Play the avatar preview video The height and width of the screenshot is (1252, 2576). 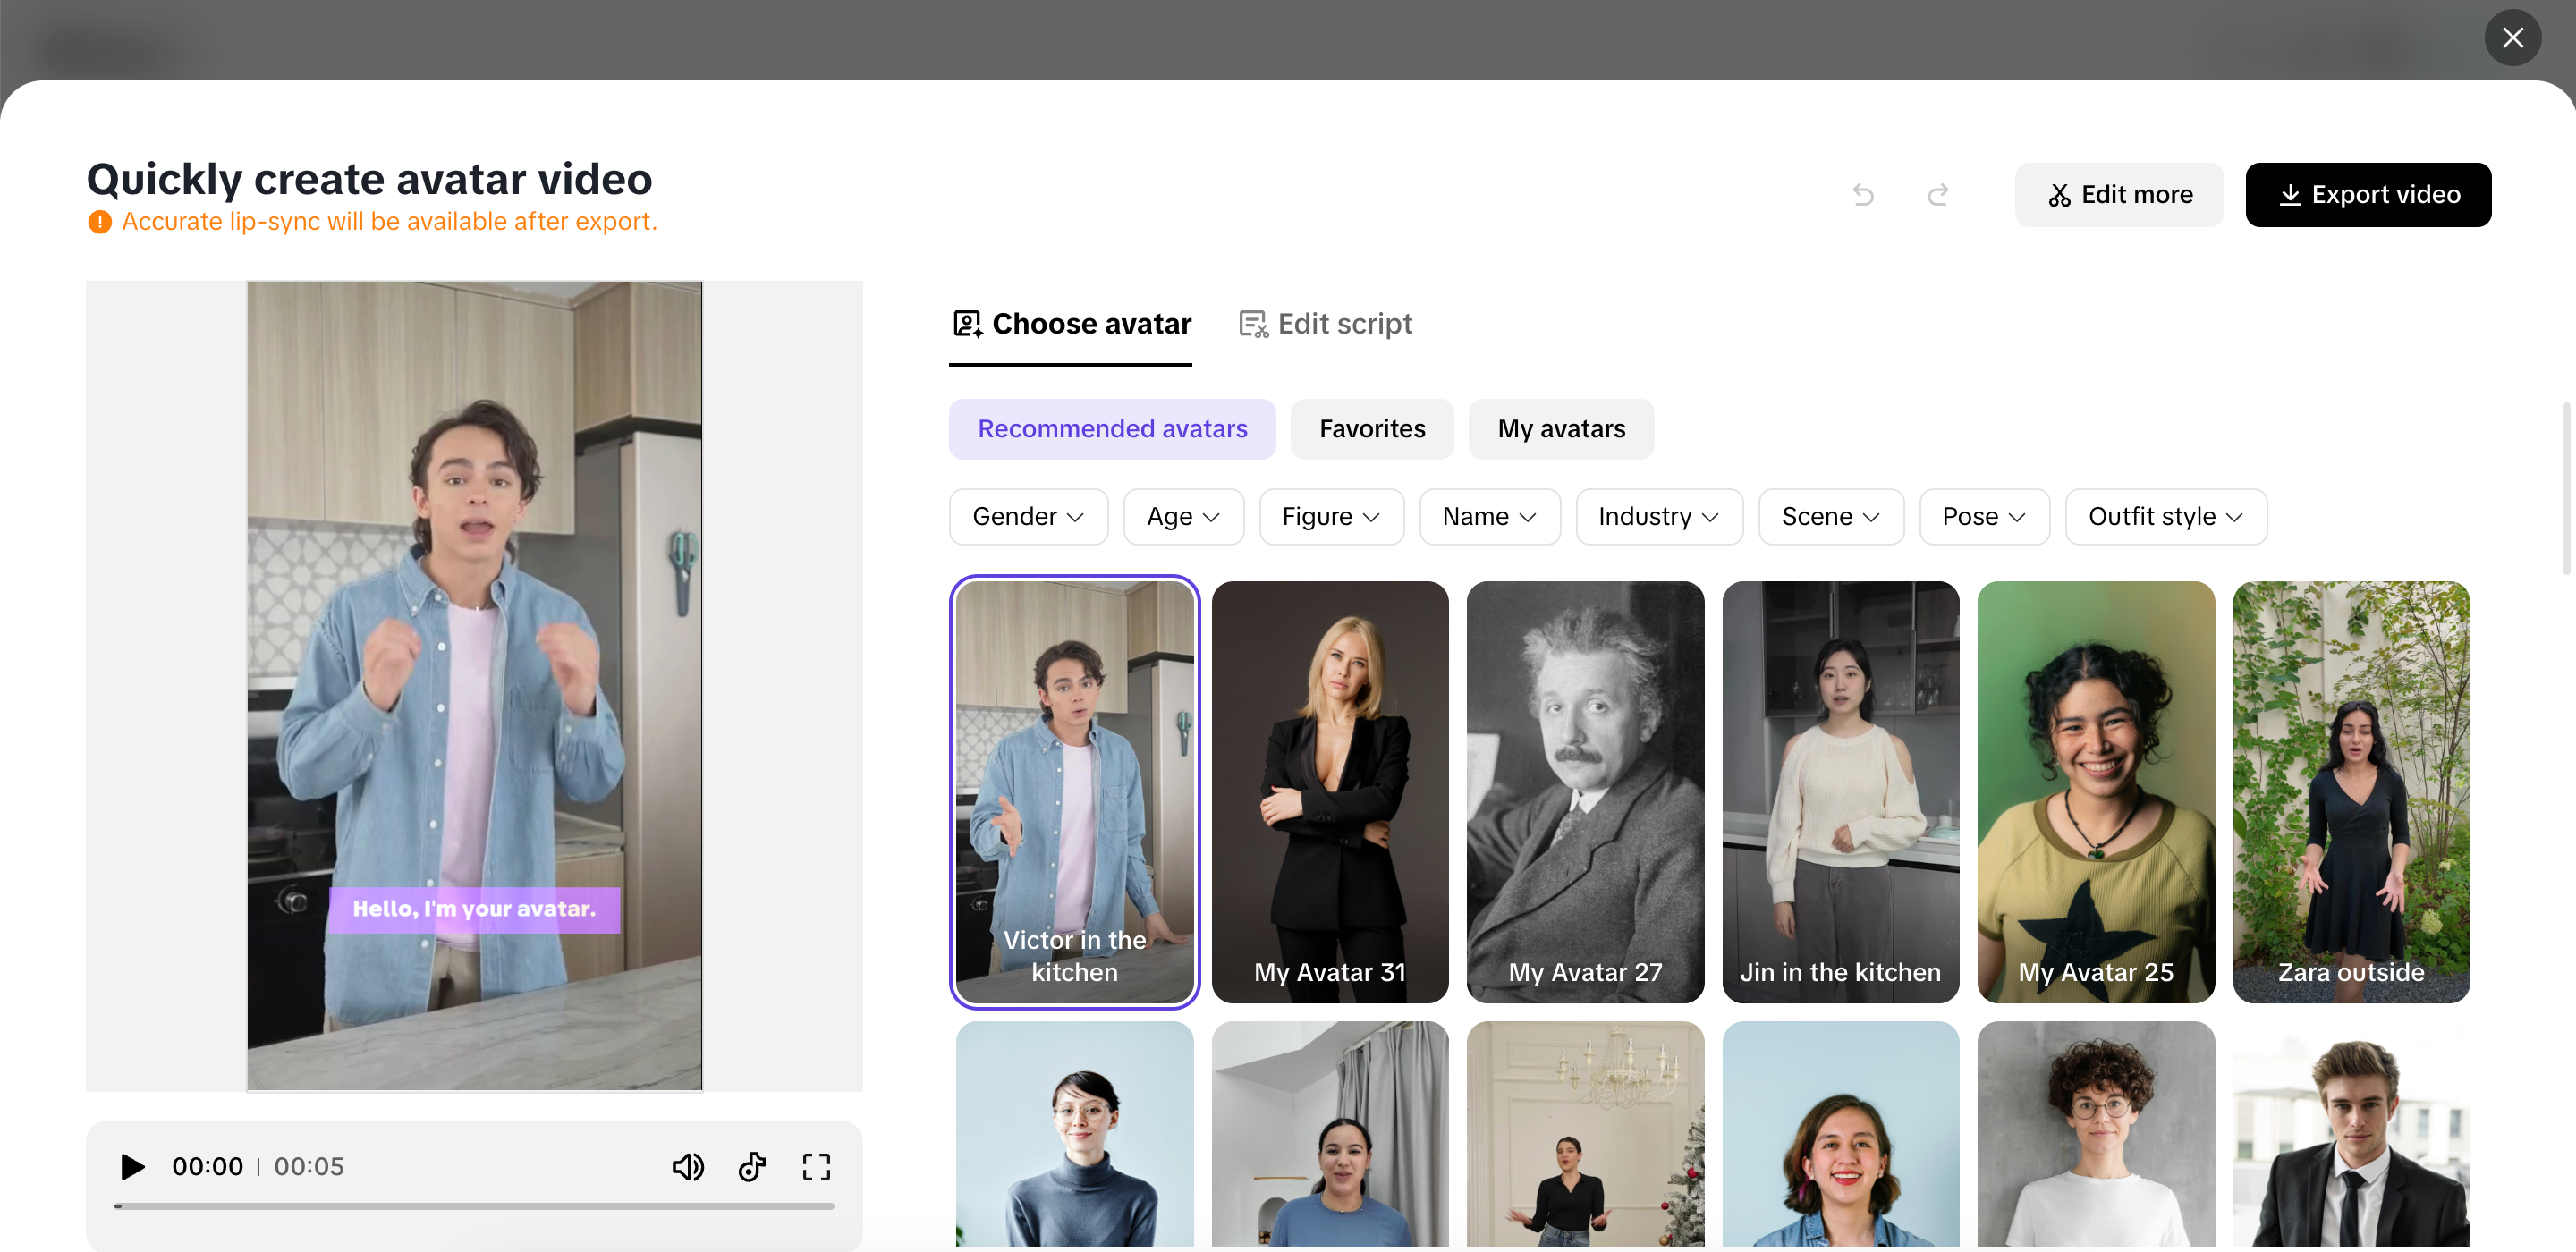click(x=131, y=1166)
